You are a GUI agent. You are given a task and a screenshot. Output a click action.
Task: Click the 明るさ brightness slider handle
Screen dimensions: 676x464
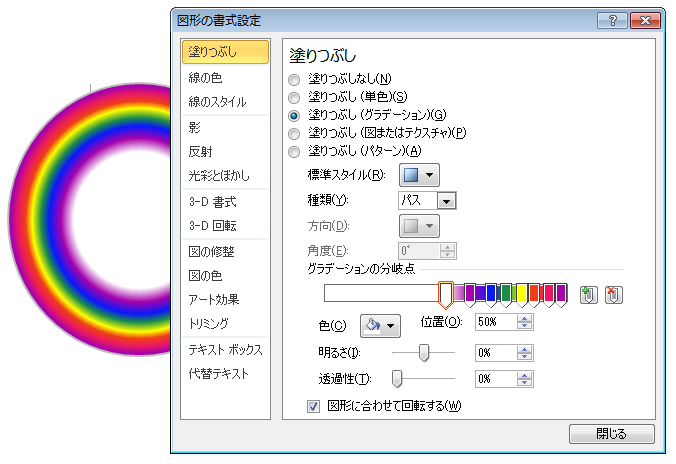pyautogui.click(x=424, y=353)
